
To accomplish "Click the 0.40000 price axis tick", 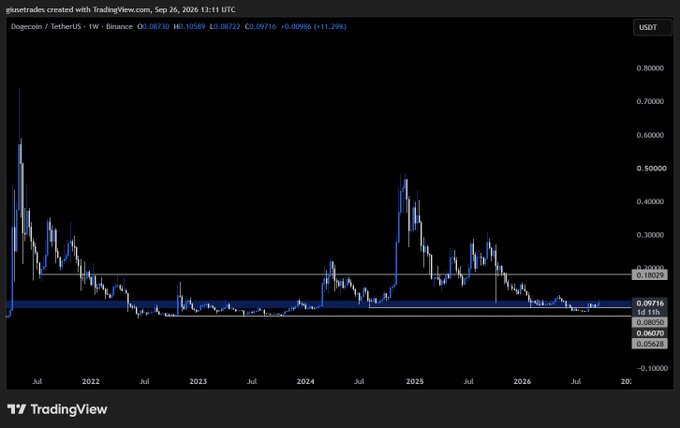I will click(650, 201).
